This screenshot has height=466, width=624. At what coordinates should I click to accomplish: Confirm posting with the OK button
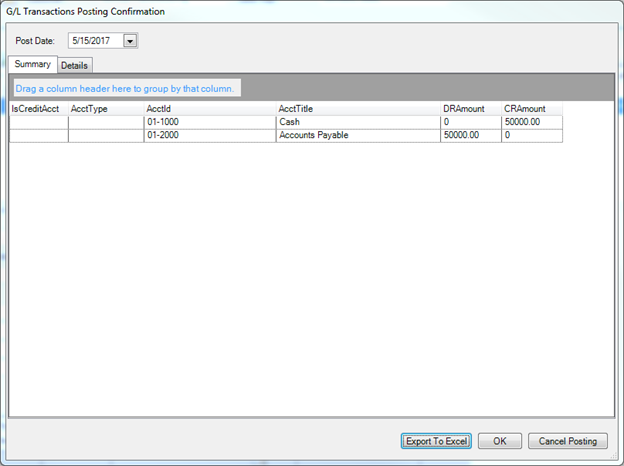click(x=500, y=441)
